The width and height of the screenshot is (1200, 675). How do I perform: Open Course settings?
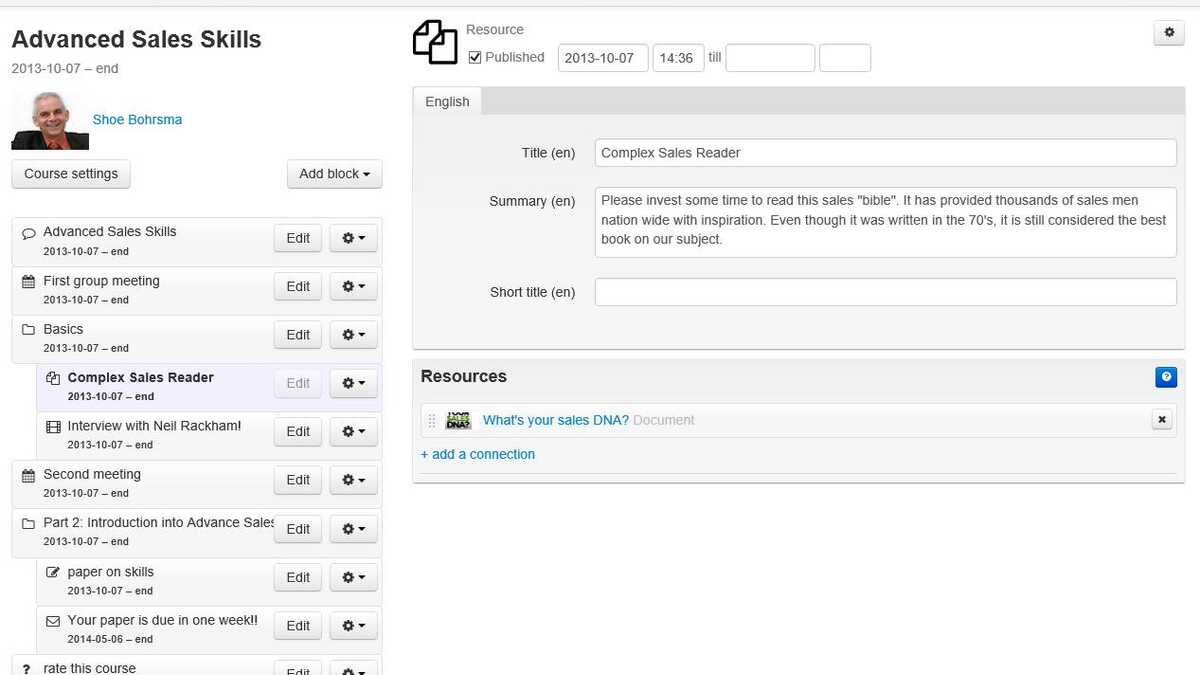click(71, 174)
